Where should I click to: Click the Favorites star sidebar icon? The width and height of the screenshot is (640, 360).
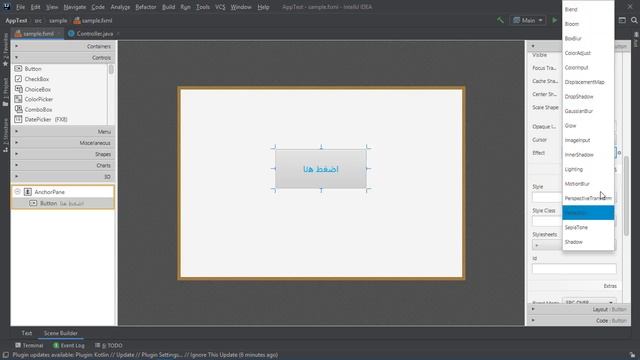tap(5, 64)
